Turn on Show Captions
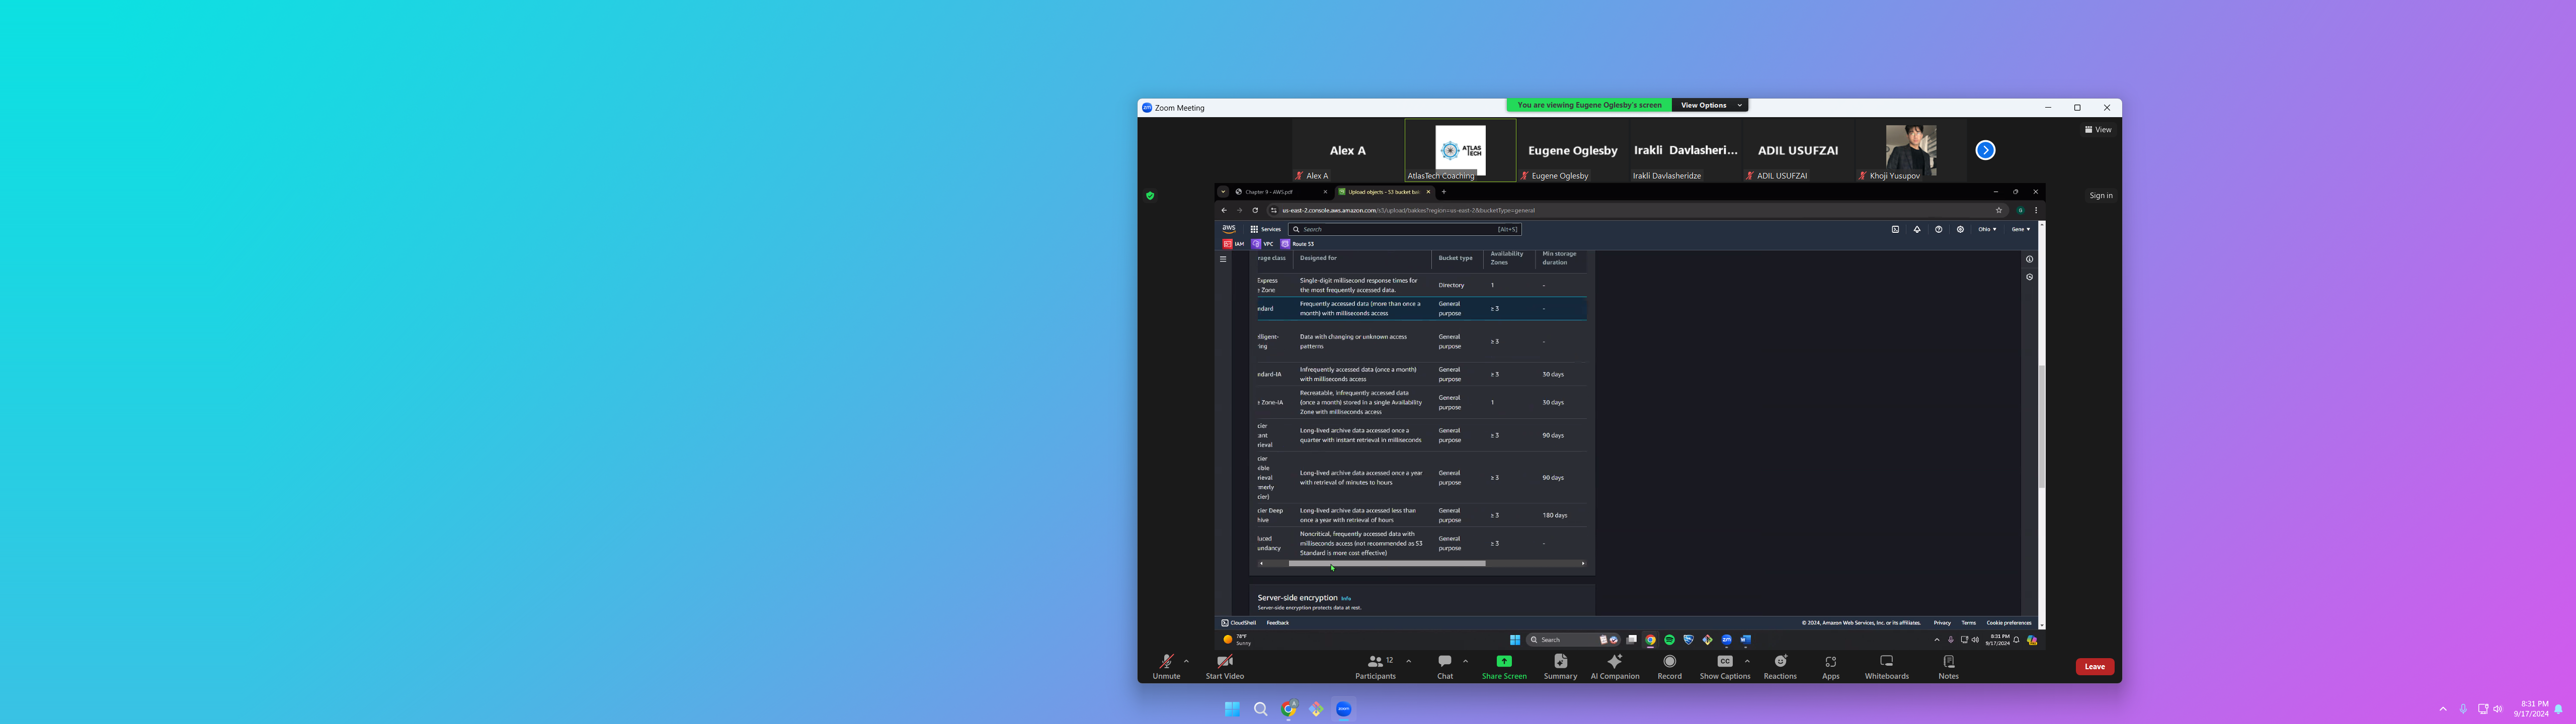The height and width of the screenshot is (724, 2576). coord(1724,665)
